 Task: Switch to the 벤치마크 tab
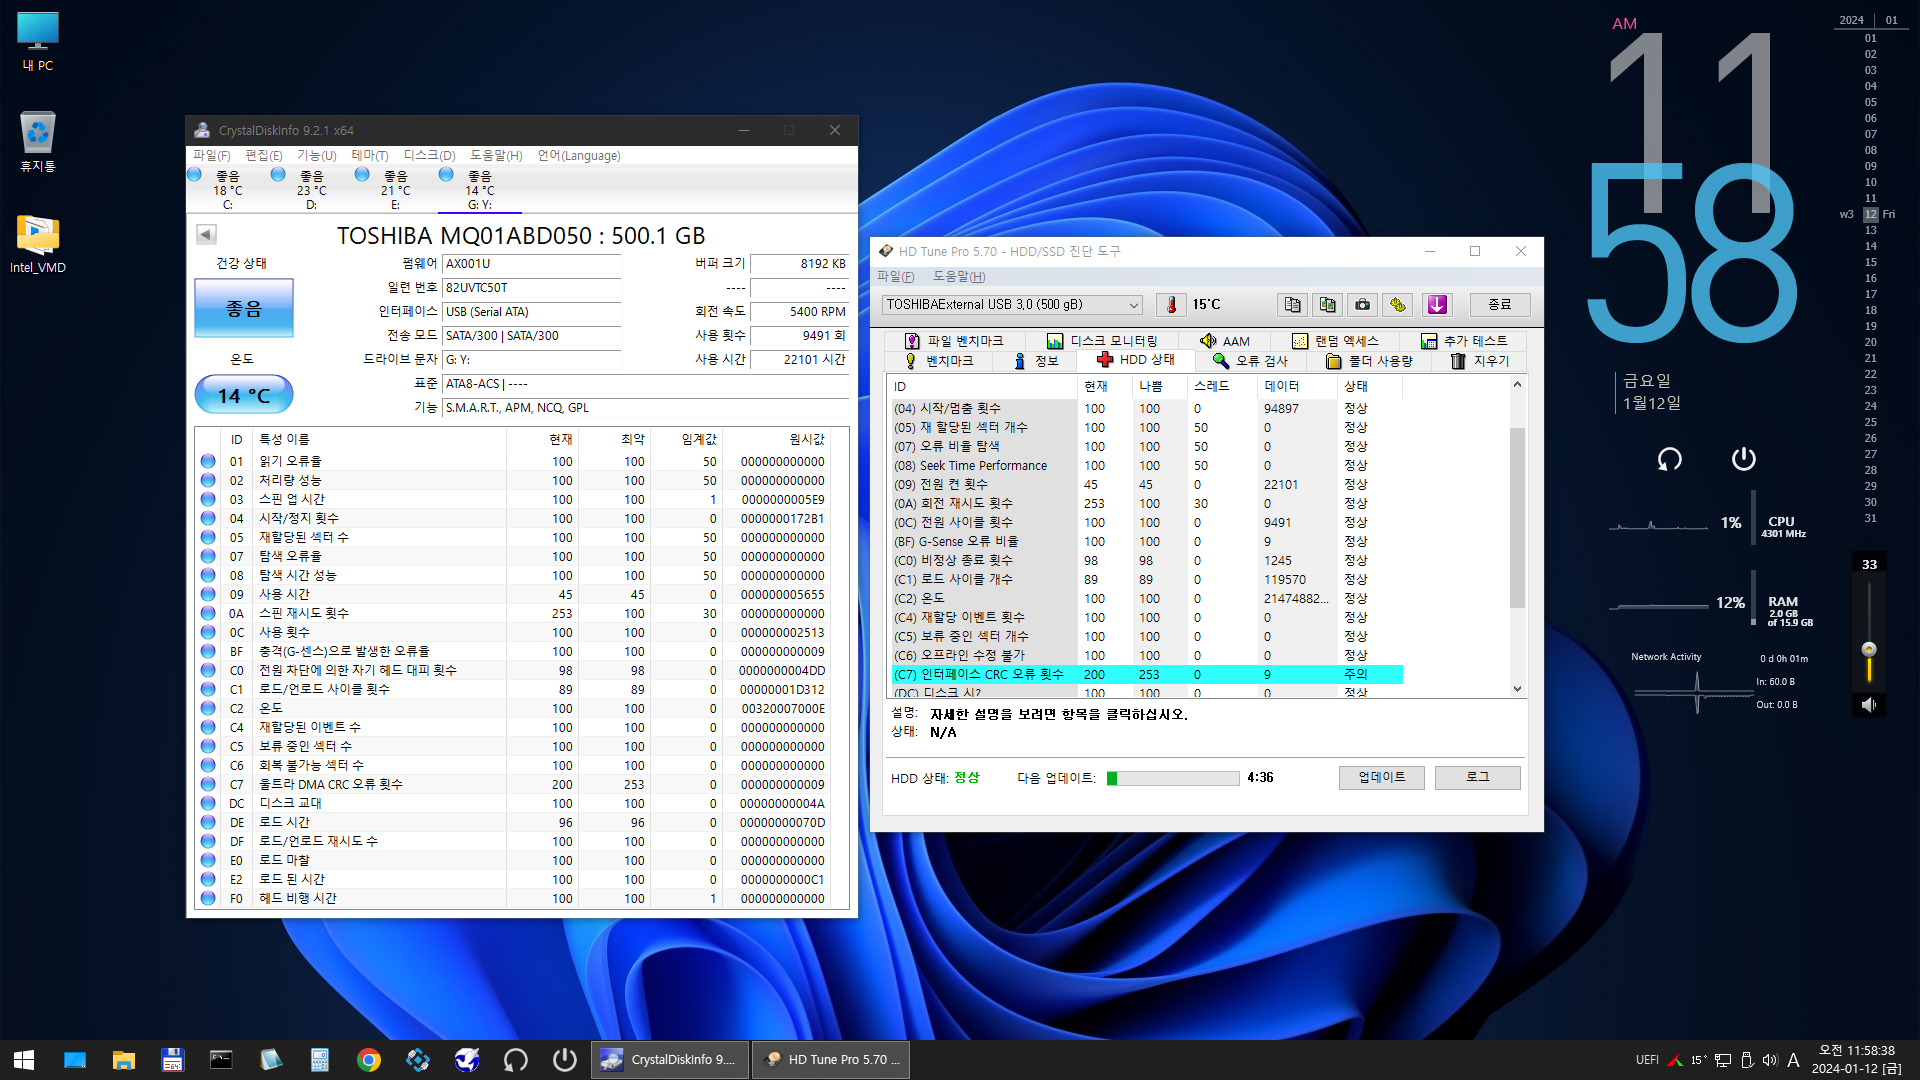pyautogui.click(x=939, y=361)
